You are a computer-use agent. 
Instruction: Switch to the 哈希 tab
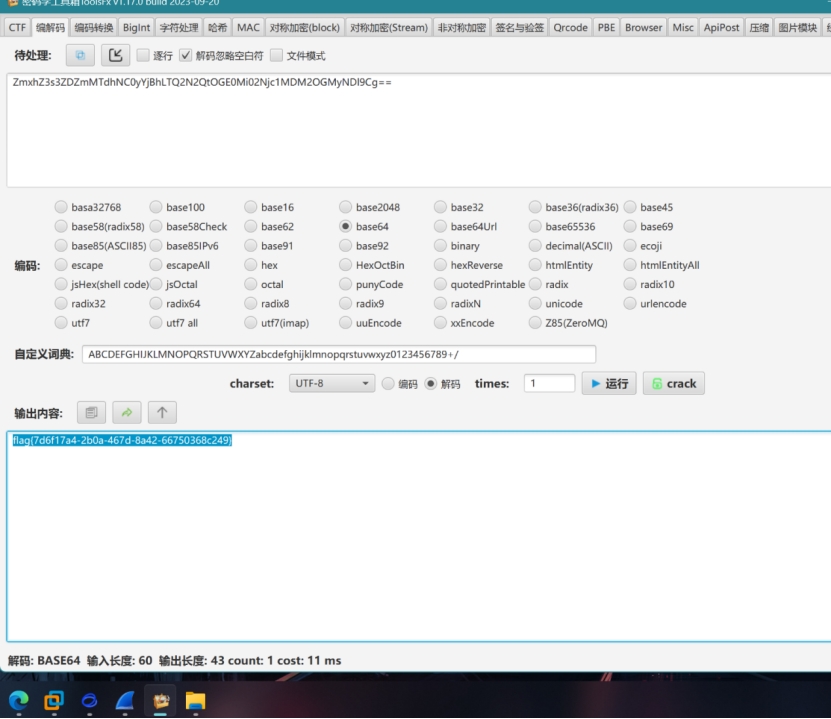[x=217, y=27]
